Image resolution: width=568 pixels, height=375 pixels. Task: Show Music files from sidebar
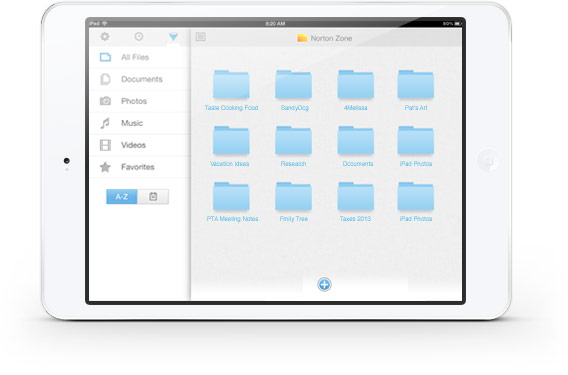[140, 123]
